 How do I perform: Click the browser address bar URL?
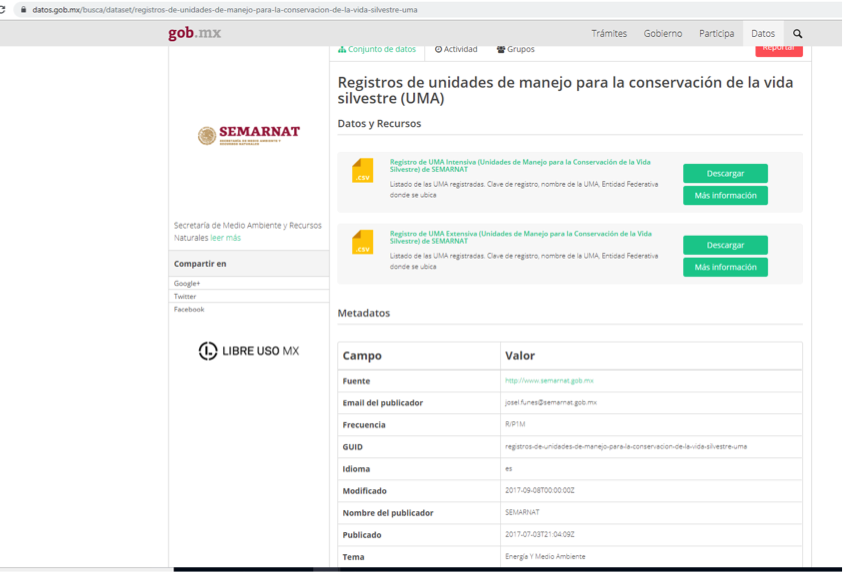(x=225, y=10)
